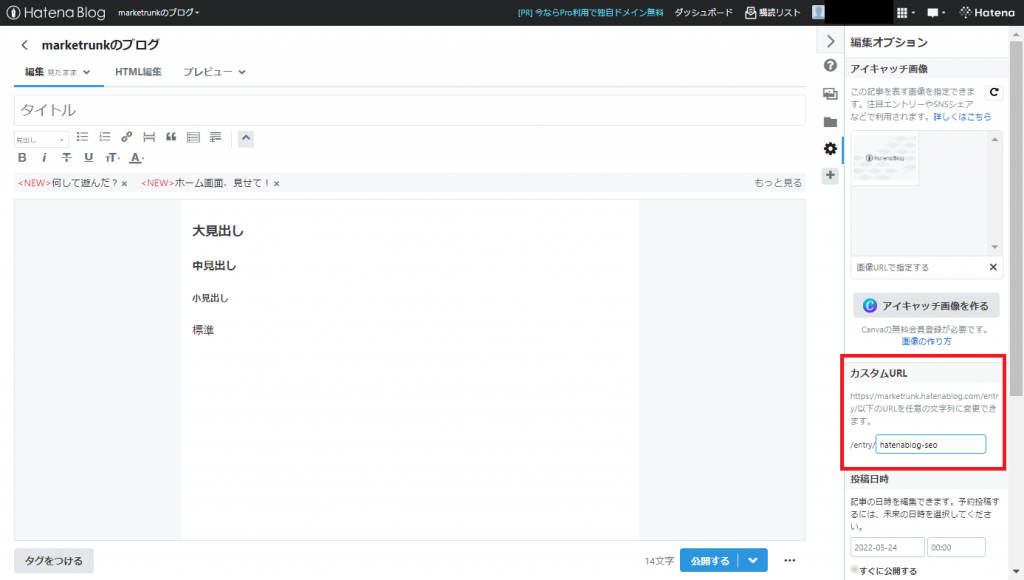Switch to the HTML編集 tab

click(138, 72)
